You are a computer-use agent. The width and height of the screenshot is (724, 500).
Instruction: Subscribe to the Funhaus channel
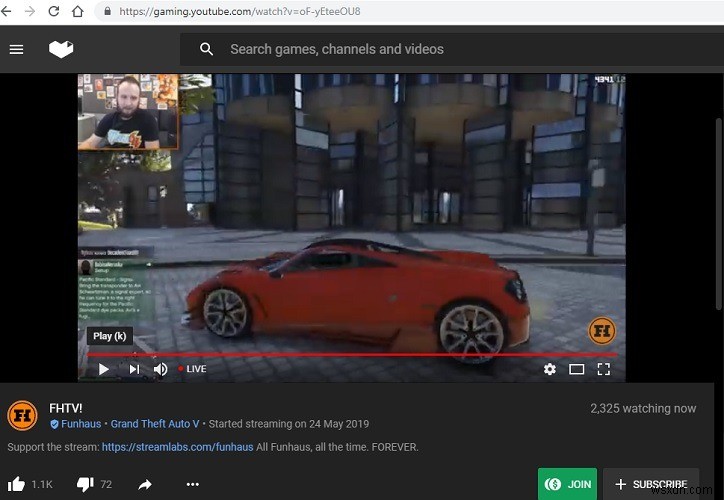(x=651, y=484)
